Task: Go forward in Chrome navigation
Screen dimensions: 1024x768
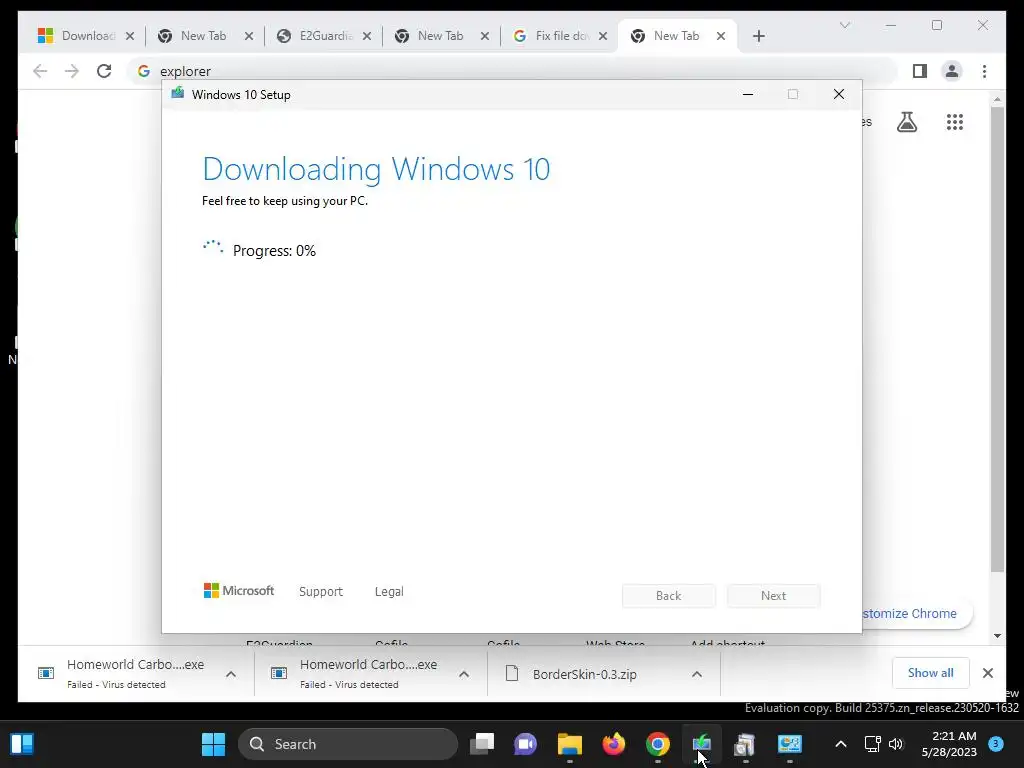Action: click(x=72, y=71)
